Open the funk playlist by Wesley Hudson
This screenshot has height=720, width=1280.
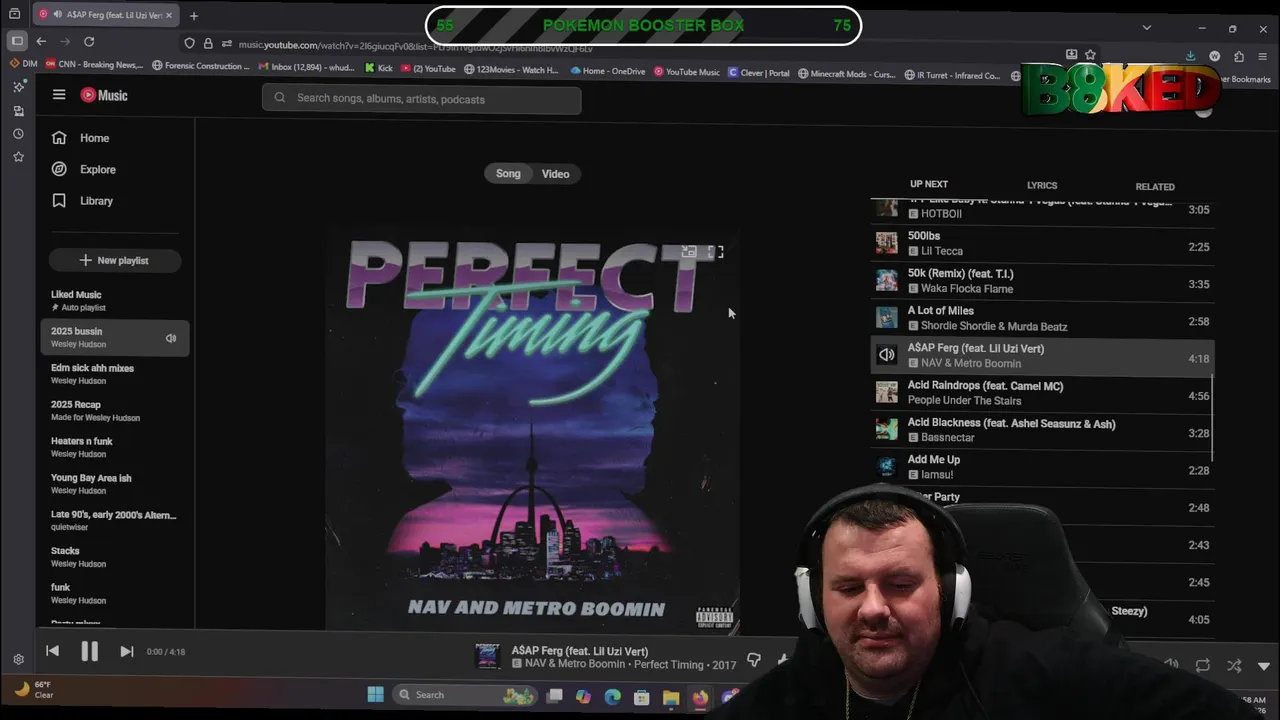[x=114, y=594]
